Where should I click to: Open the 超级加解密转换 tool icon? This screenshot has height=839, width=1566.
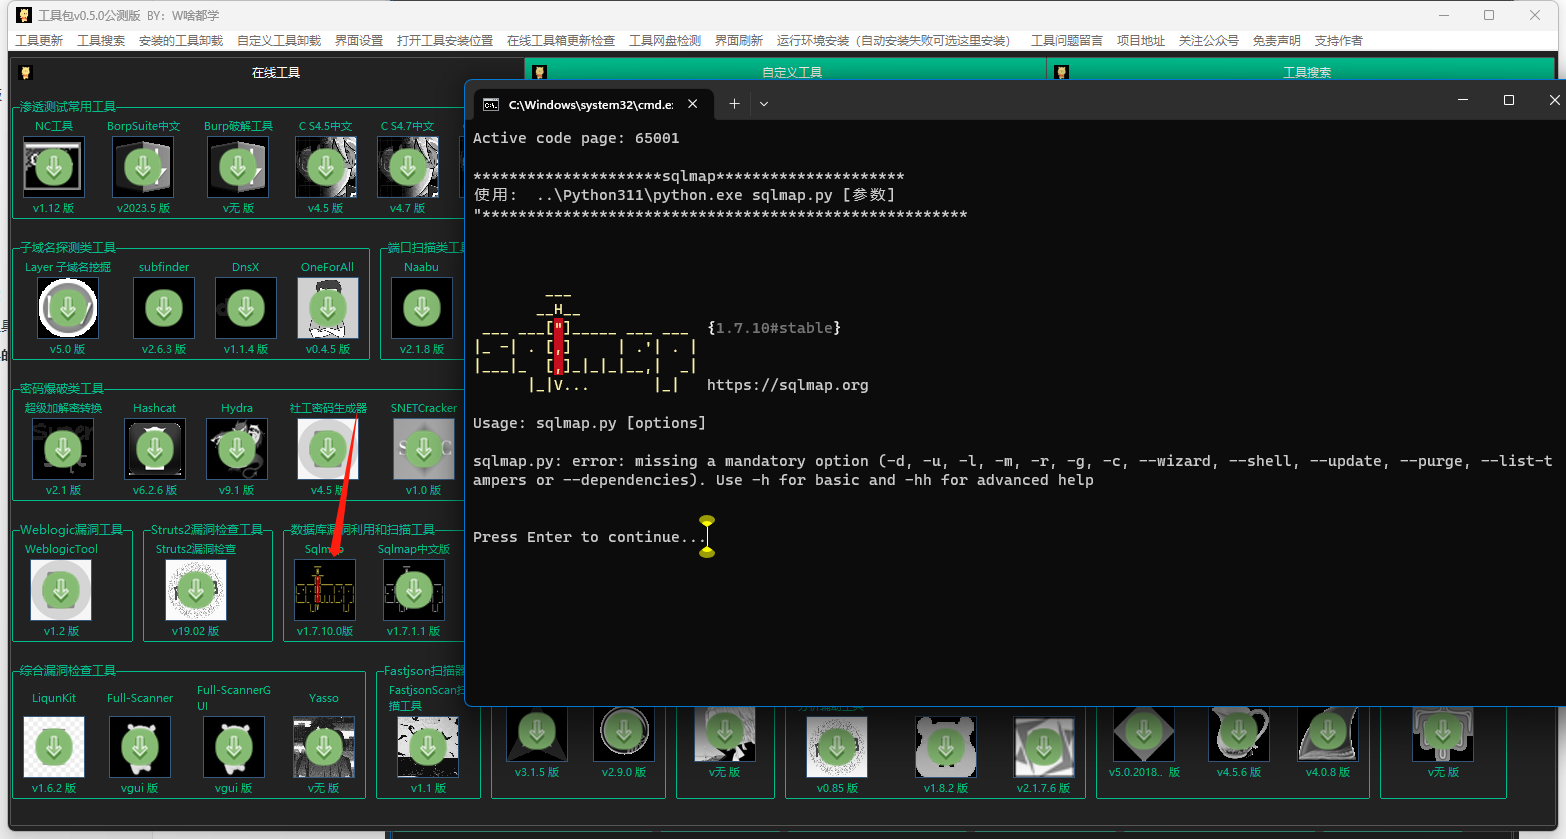(63, 449)
